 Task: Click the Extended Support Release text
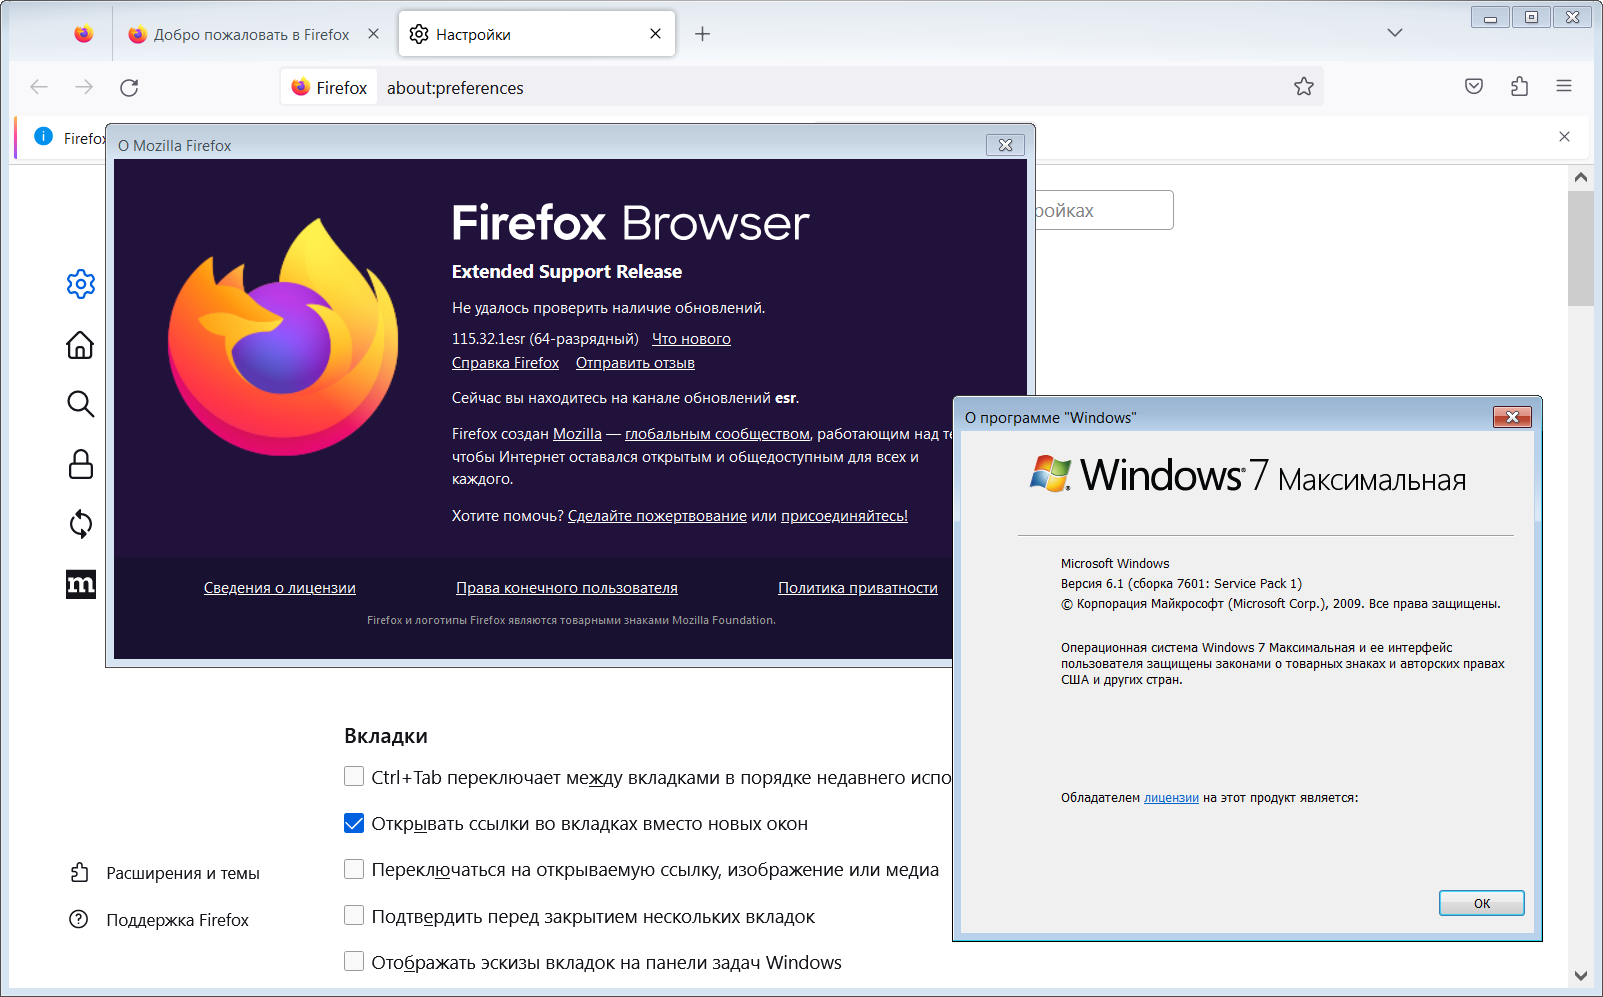[567, 272]
